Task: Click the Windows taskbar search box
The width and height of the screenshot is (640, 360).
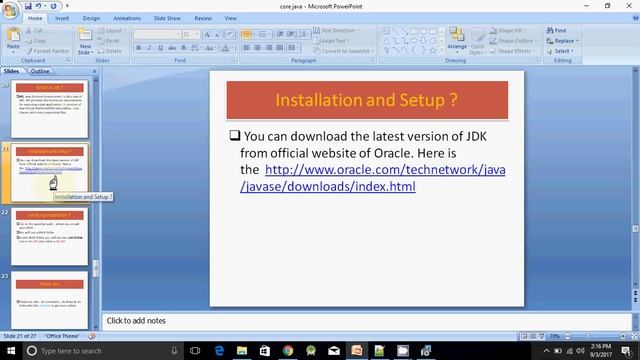Action: pyautogui.click(x=102, y=351)
